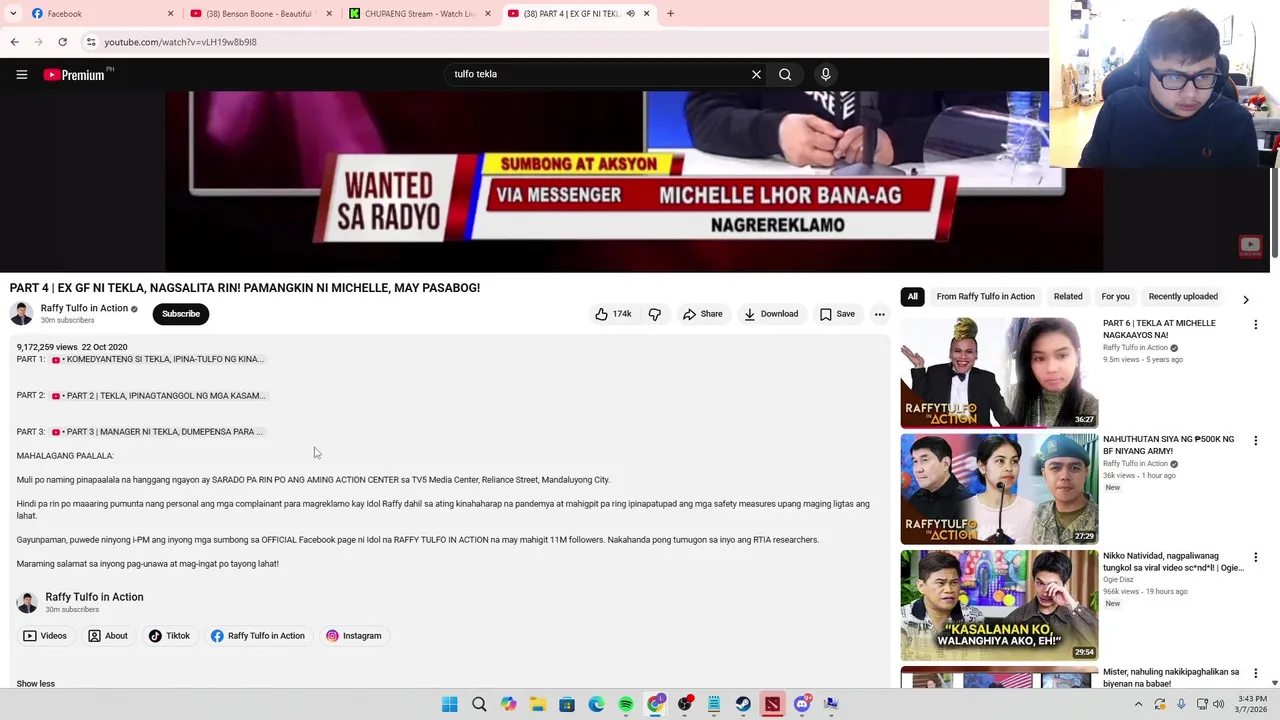The height and width of the screenshot is (720, 1280).
Task: Save the video to a playlist
Action: pyautogui.click(x=837, y=314)
